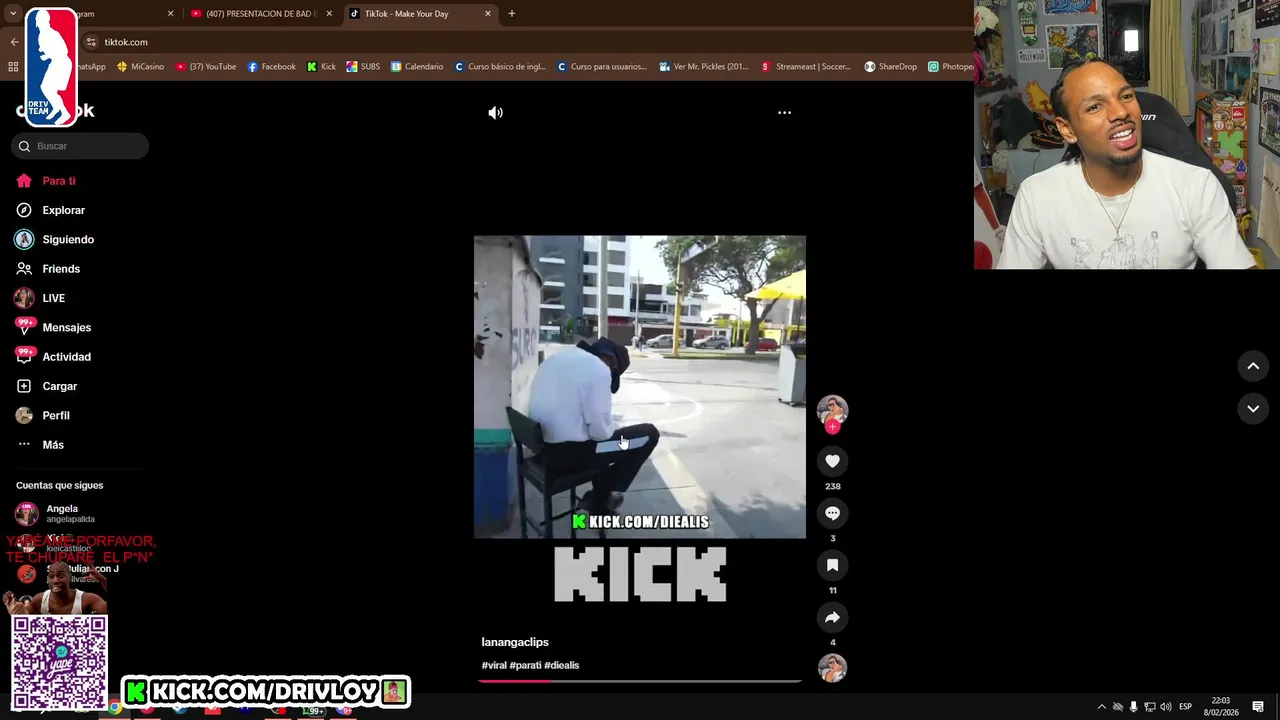Share the video using arrow icon

point(832,617)
